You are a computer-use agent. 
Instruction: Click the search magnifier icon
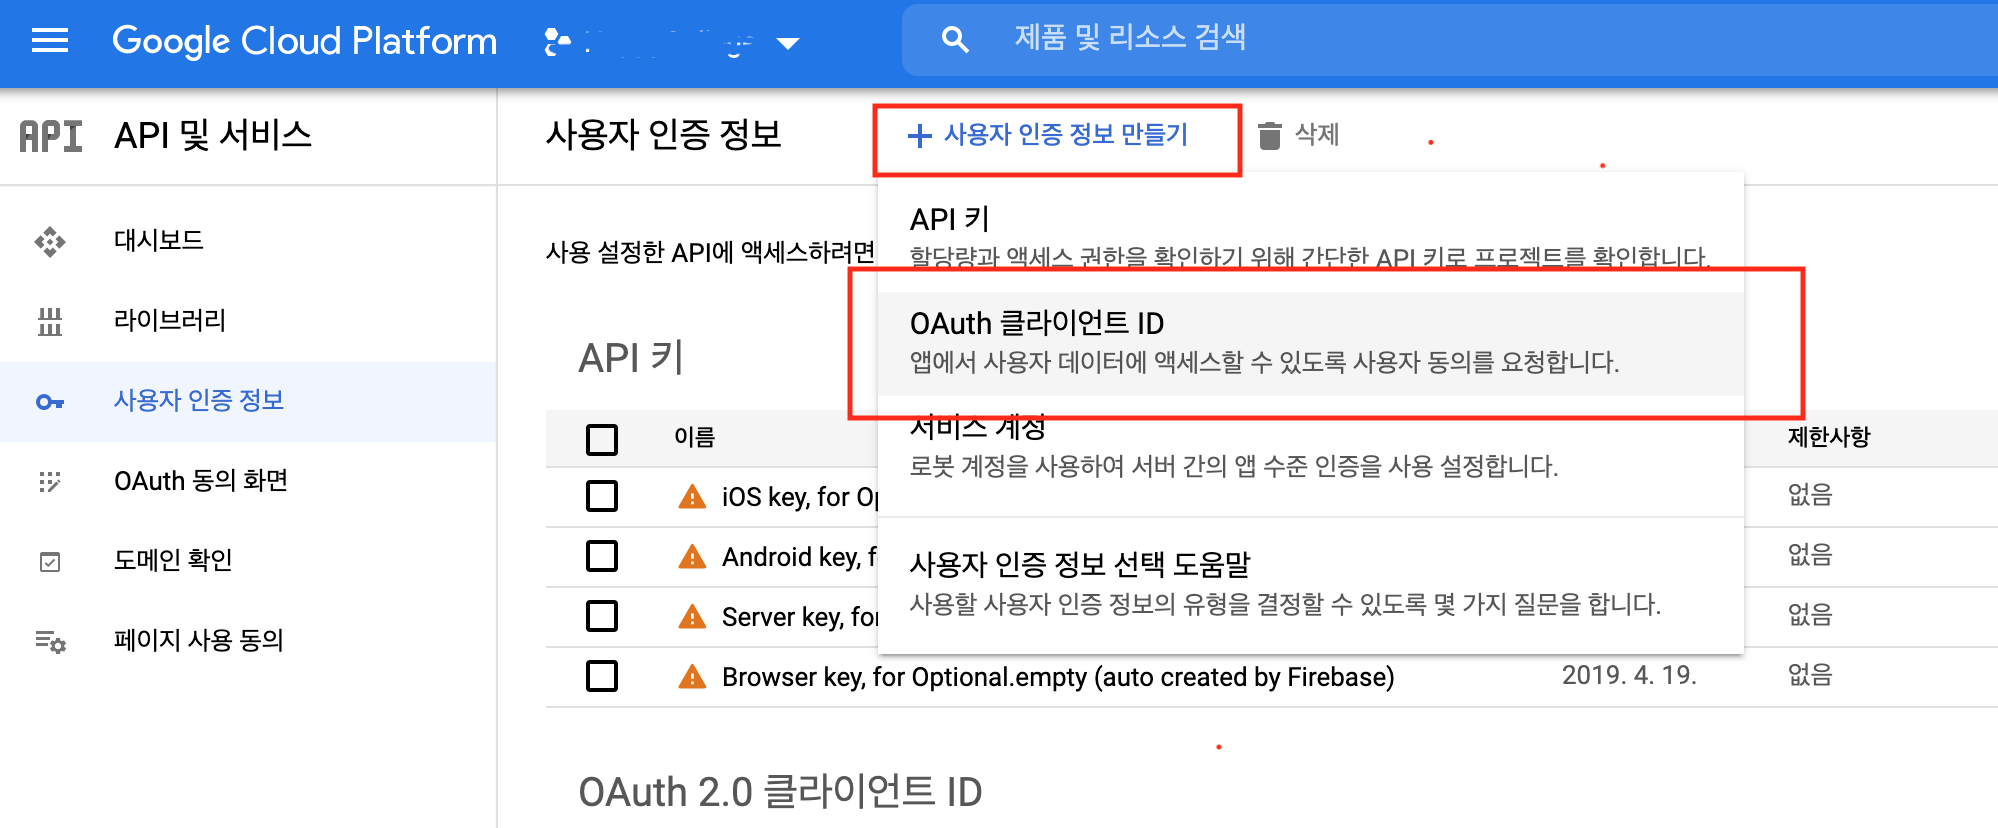955,40
